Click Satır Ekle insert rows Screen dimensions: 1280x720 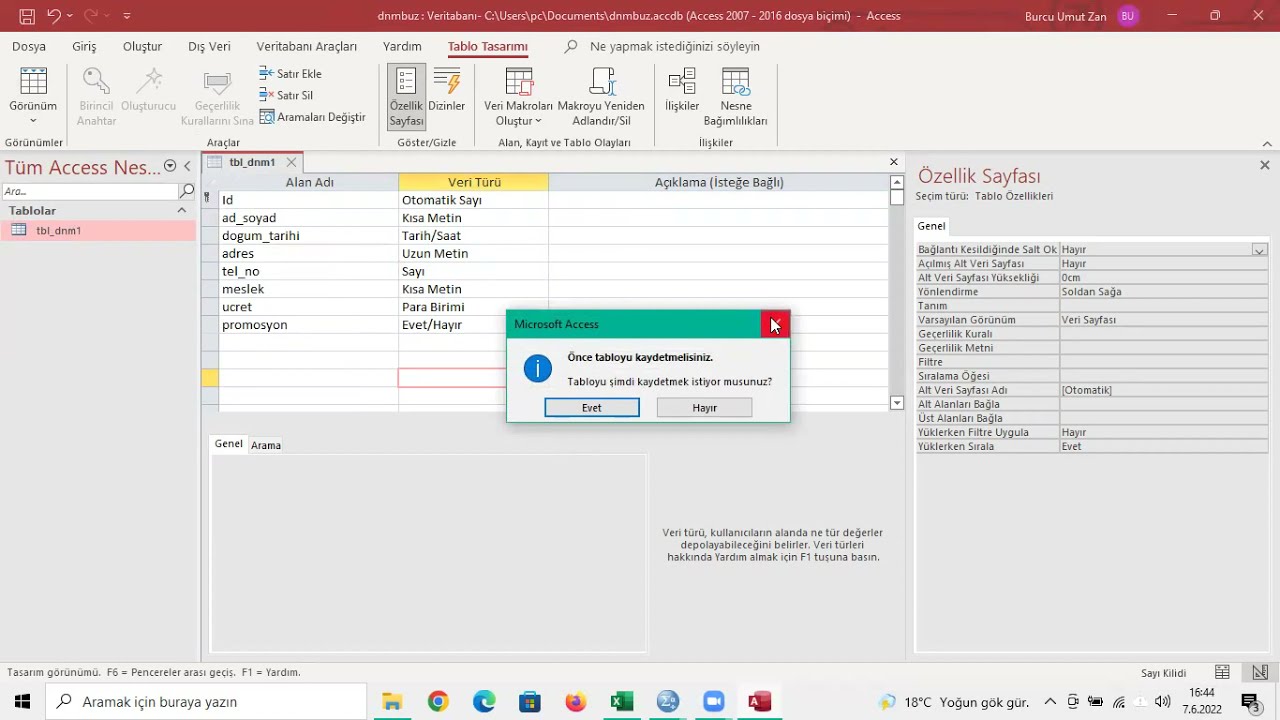(290, 73)
